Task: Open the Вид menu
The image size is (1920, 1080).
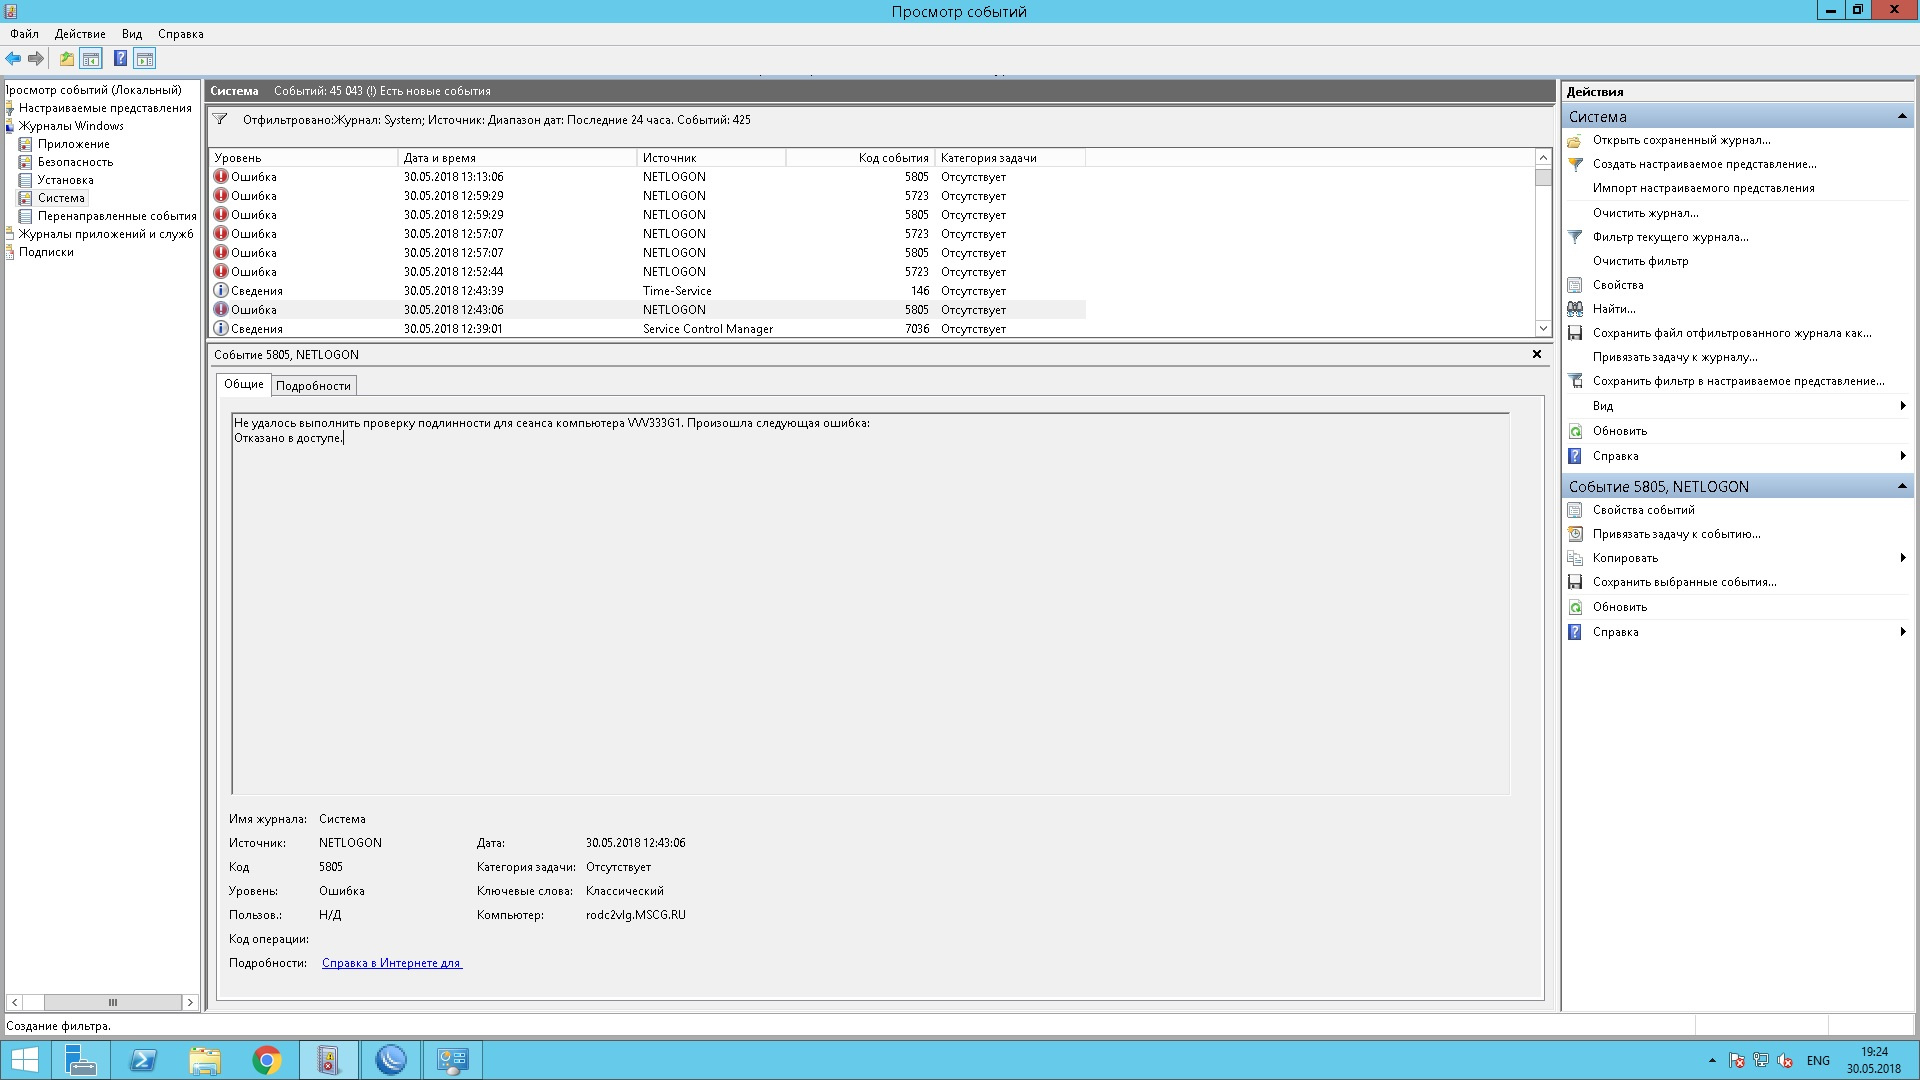Action: (132, 34)
